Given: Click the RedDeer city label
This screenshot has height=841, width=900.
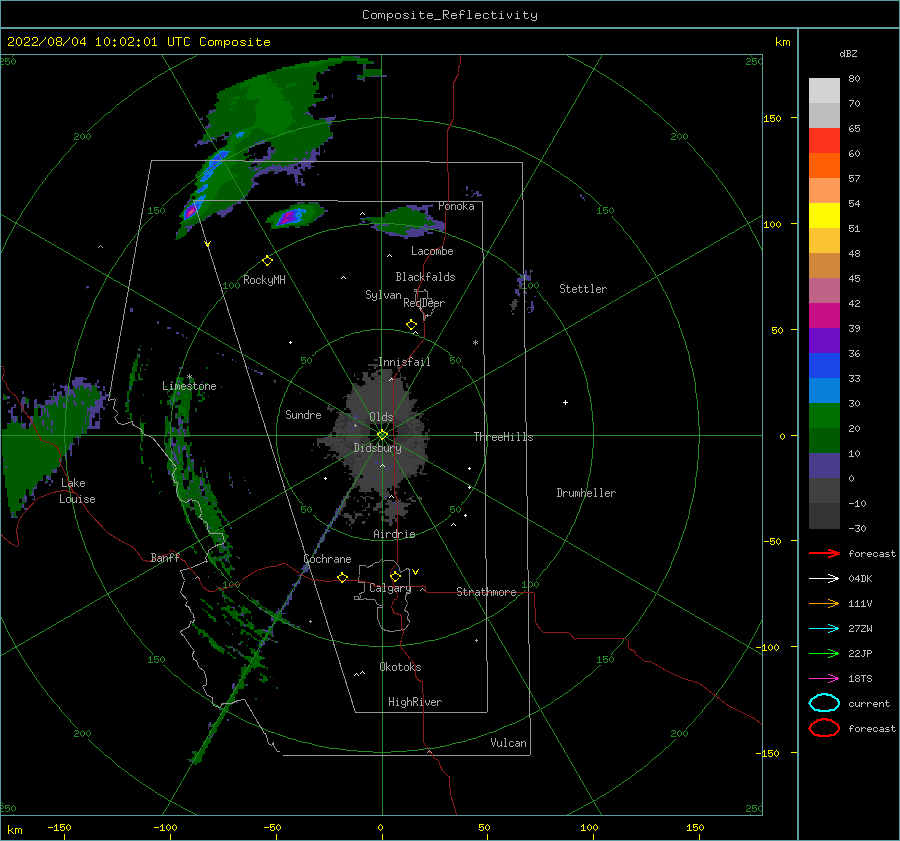Looking at the screenshot, I should (424, 303).
